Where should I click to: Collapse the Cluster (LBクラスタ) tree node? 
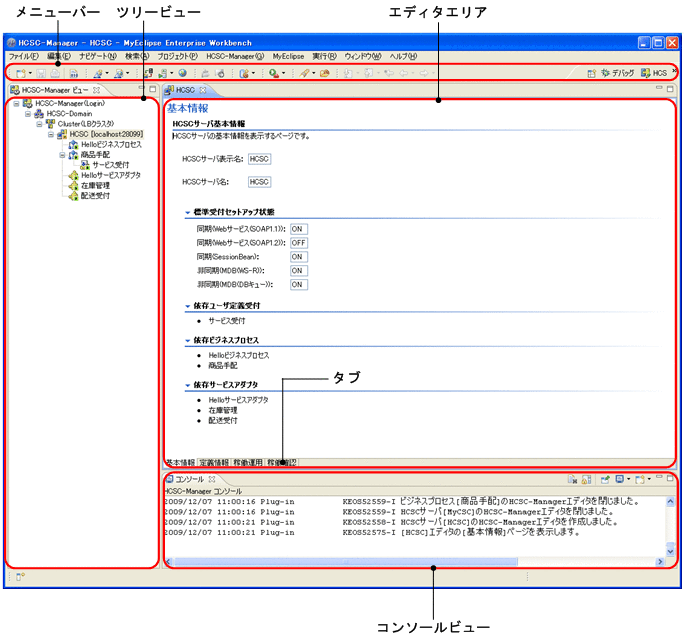point(40,124)
